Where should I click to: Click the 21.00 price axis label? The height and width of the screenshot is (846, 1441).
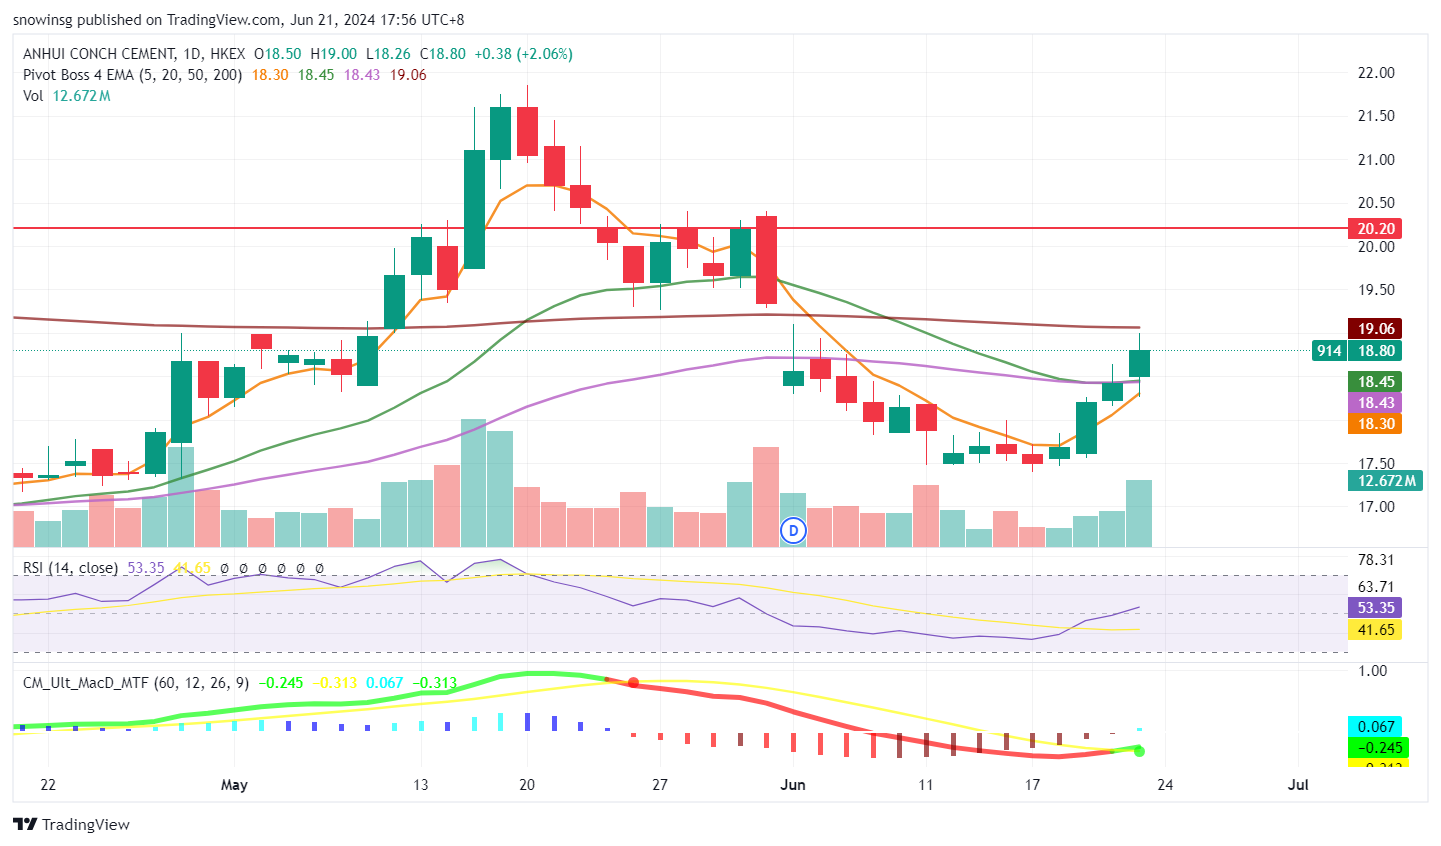point(1376,160)
